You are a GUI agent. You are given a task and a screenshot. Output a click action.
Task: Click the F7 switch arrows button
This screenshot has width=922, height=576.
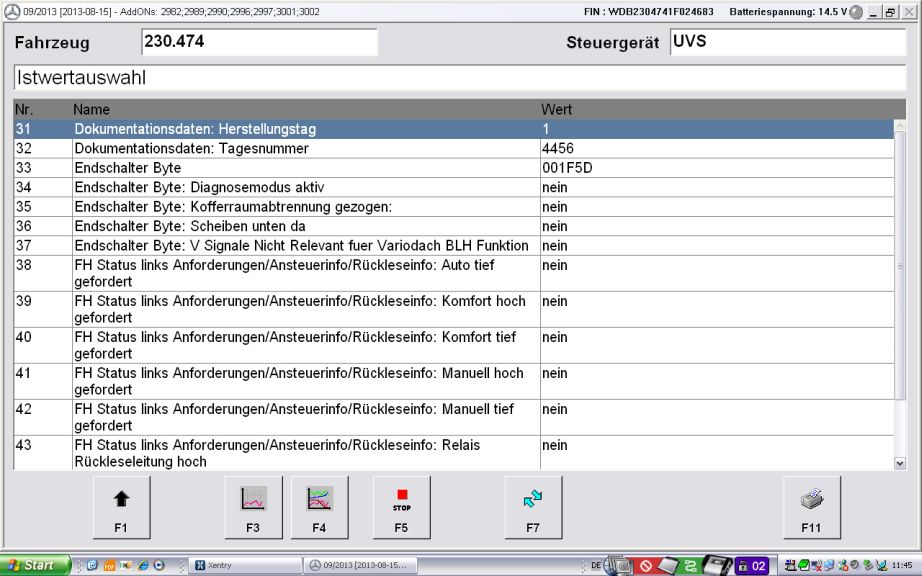(x=533, y=507)
